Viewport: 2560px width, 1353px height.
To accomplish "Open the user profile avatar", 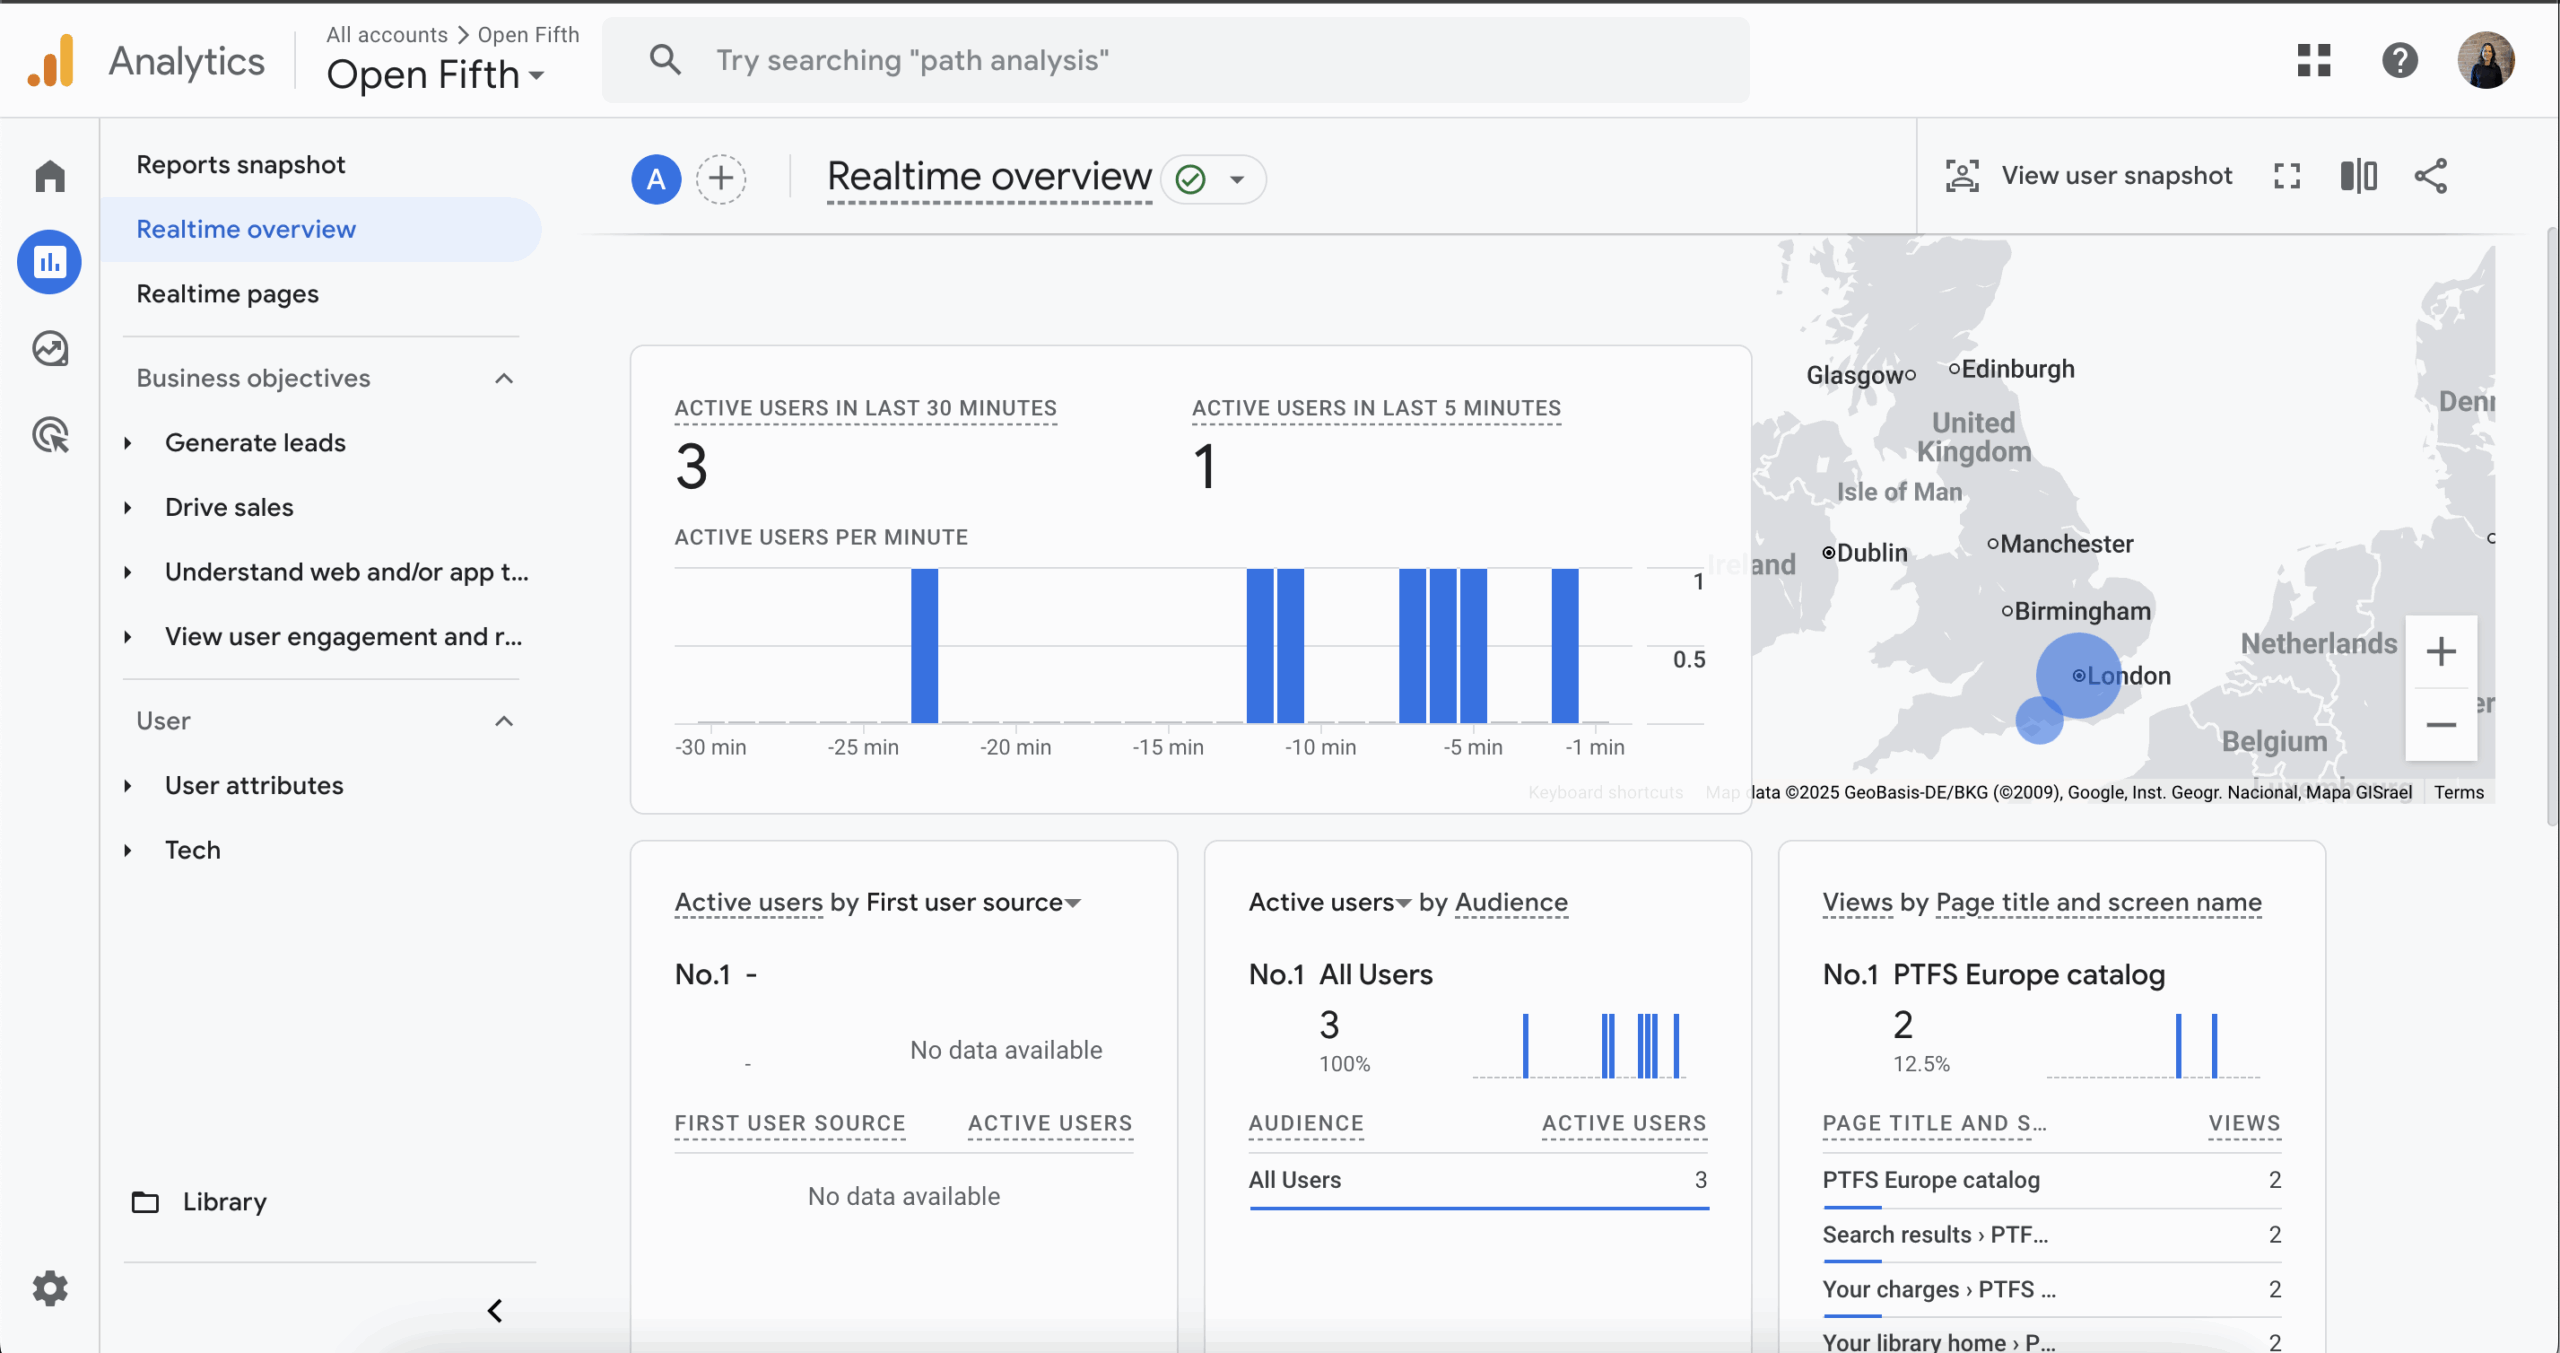I will point(2486,60).
